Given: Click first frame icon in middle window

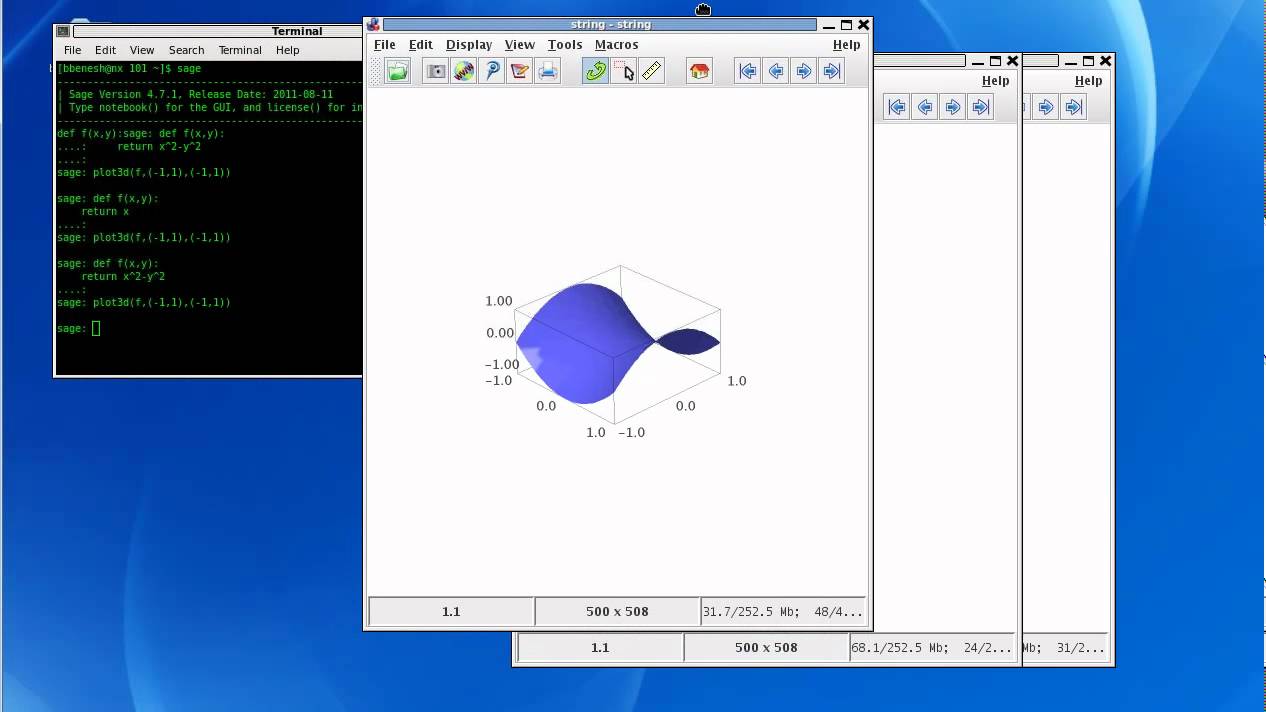Looking at the screenshot, I should 897,107.
